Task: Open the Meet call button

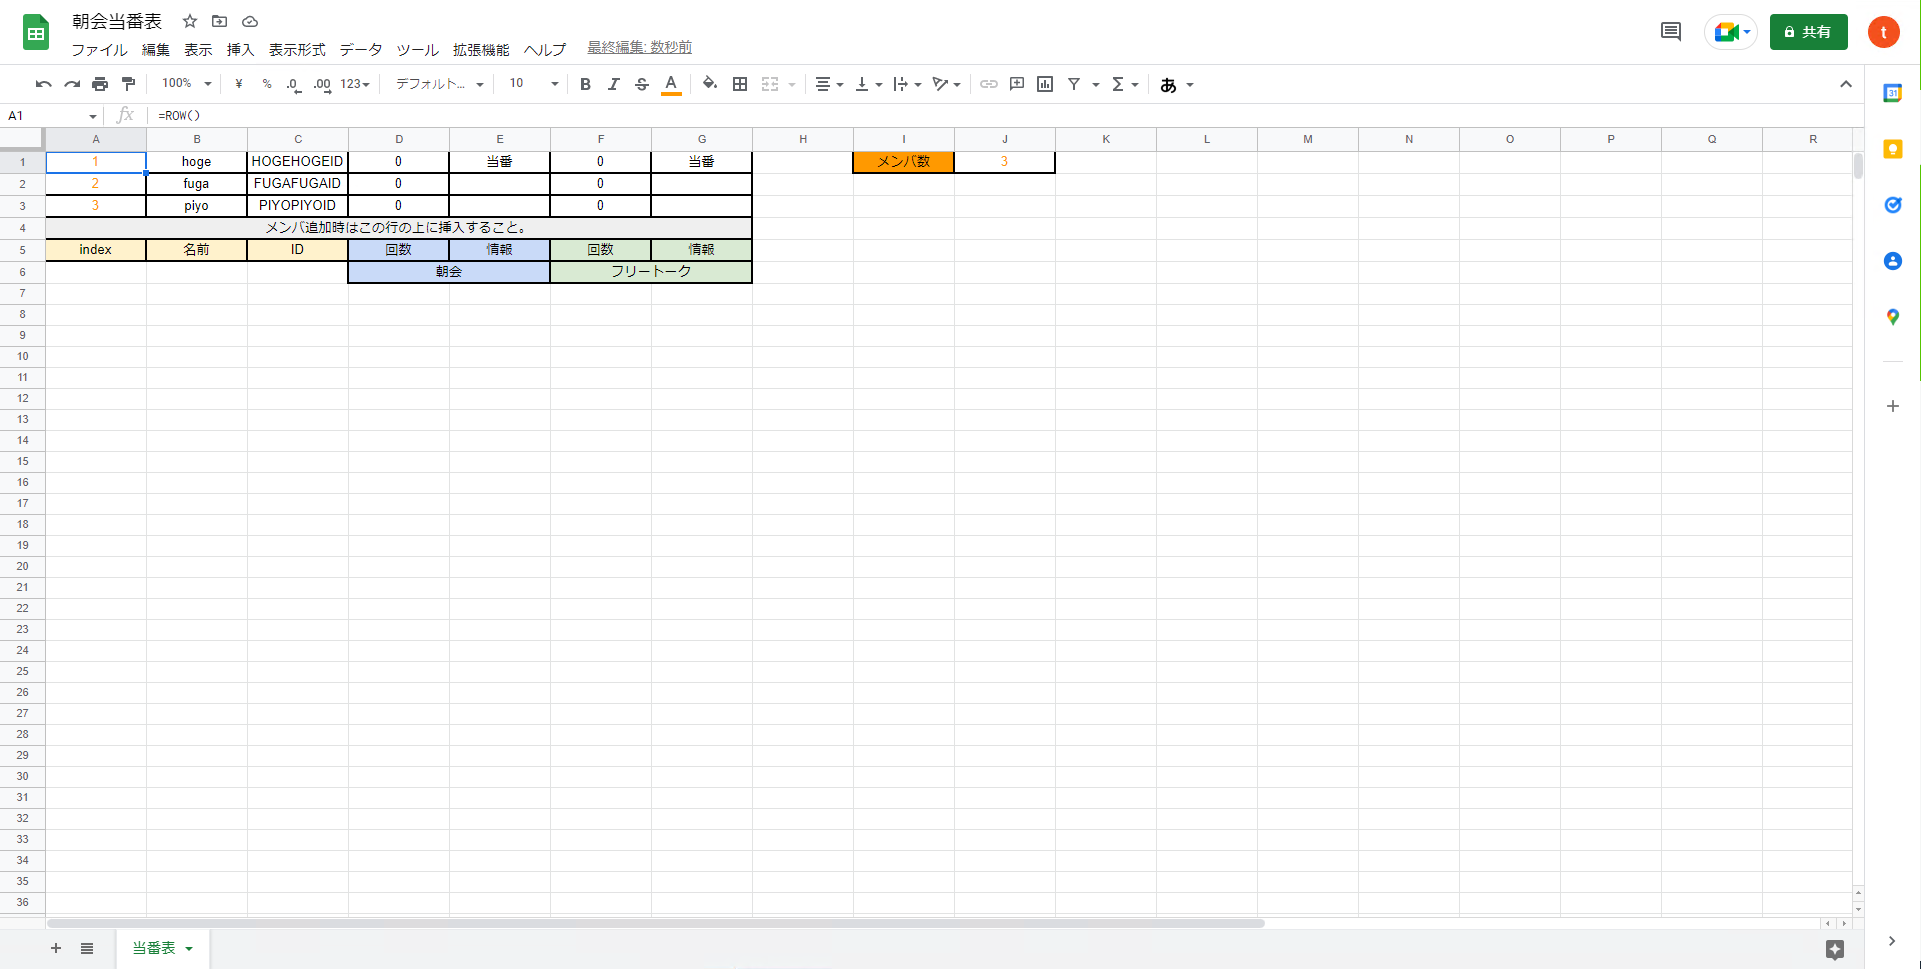Action: click(1731, 32)
